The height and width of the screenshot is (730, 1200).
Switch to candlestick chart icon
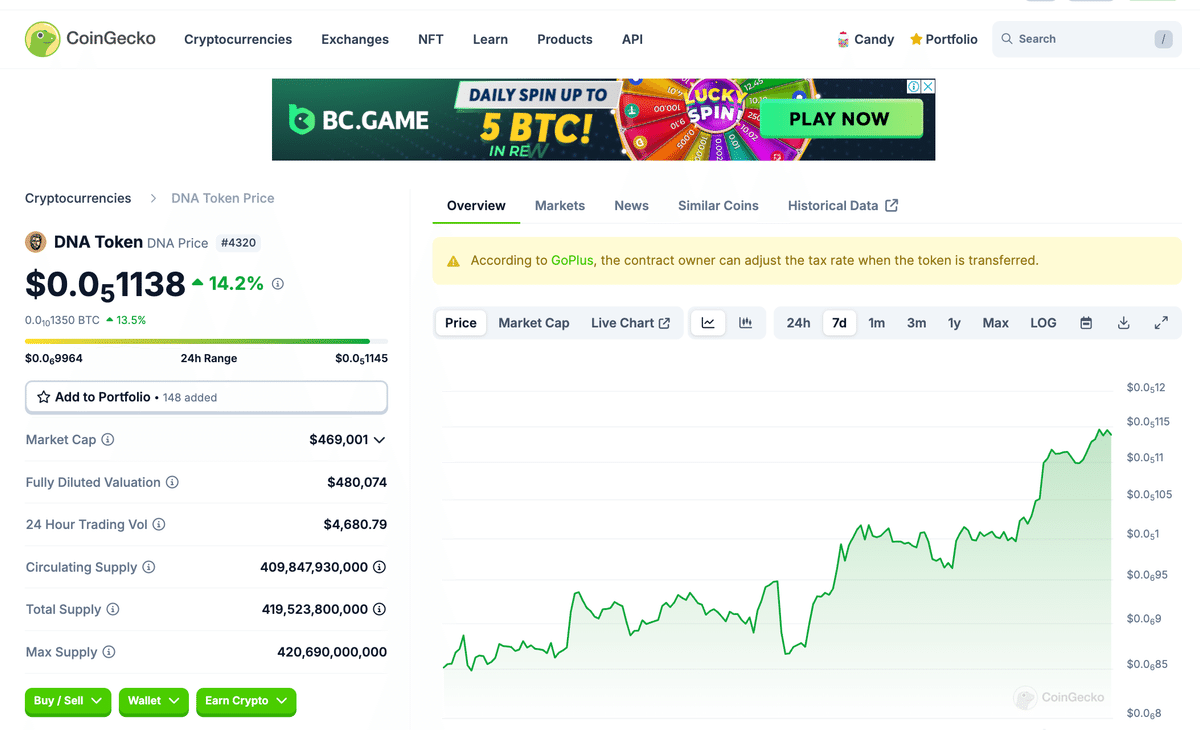pyautogui.click(x=745, y=323)
